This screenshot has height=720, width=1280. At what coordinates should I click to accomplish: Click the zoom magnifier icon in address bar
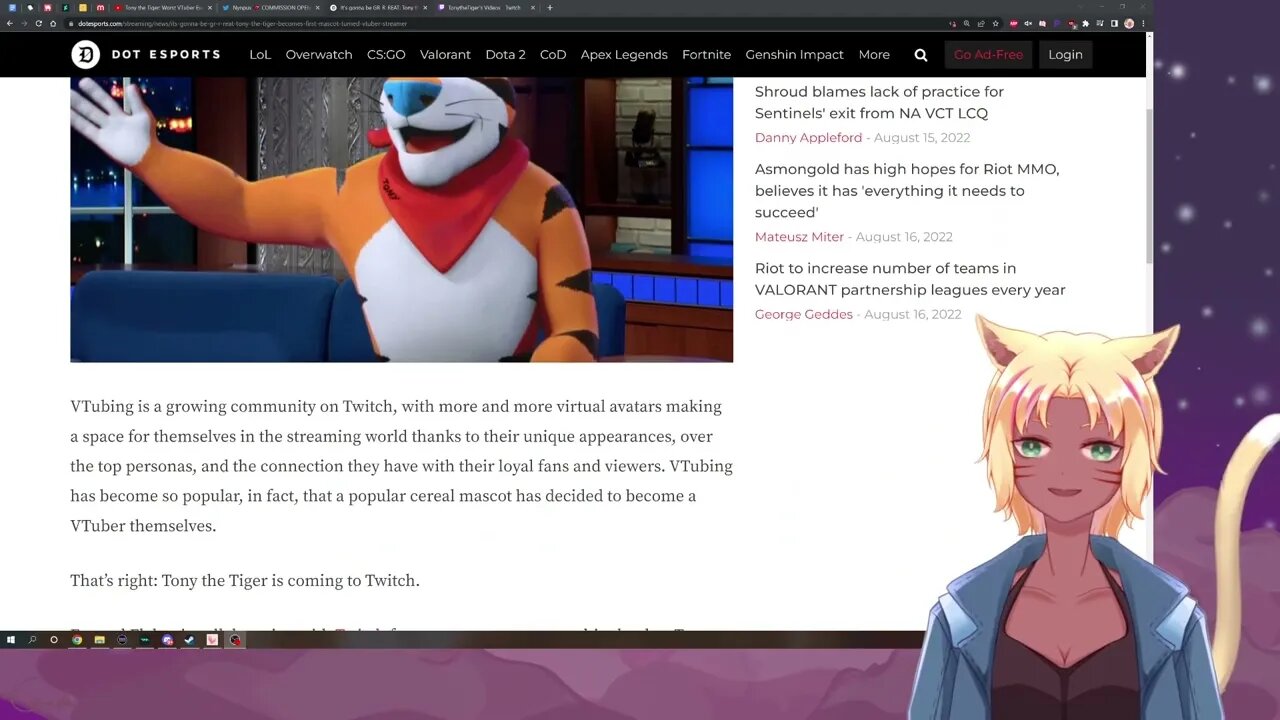click(966, 23)
